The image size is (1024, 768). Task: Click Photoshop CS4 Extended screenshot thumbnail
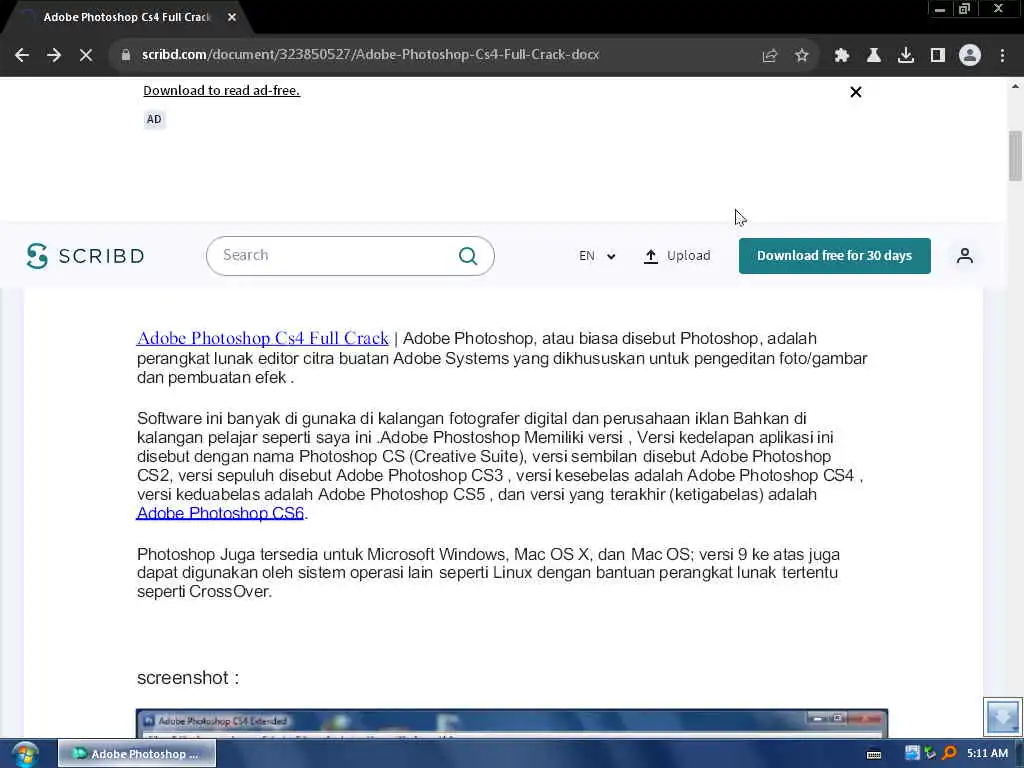[x=512, y=723]
